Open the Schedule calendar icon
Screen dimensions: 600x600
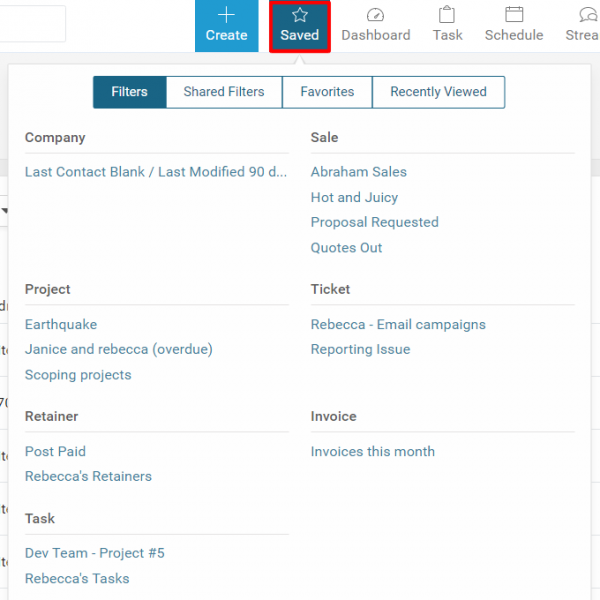coord(514,15)
